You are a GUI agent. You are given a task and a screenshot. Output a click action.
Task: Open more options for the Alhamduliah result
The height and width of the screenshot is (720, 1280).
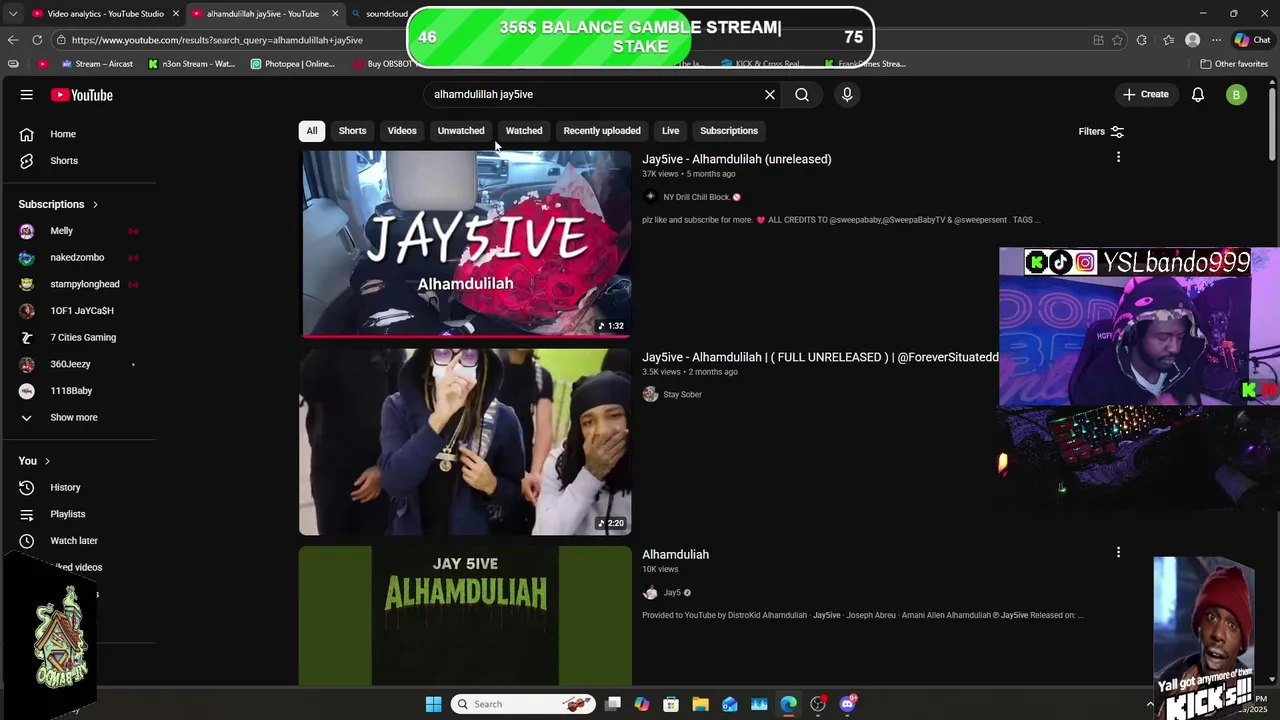[1118, 552]
